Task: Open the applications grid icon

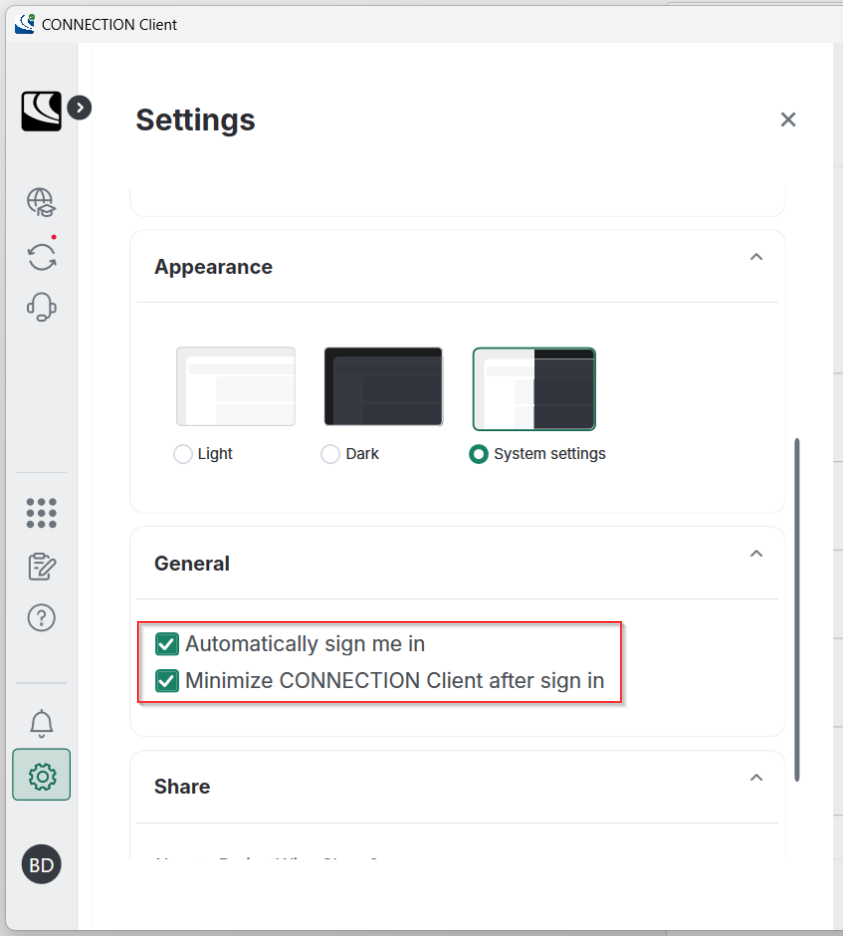Action: tap(42, 513)
